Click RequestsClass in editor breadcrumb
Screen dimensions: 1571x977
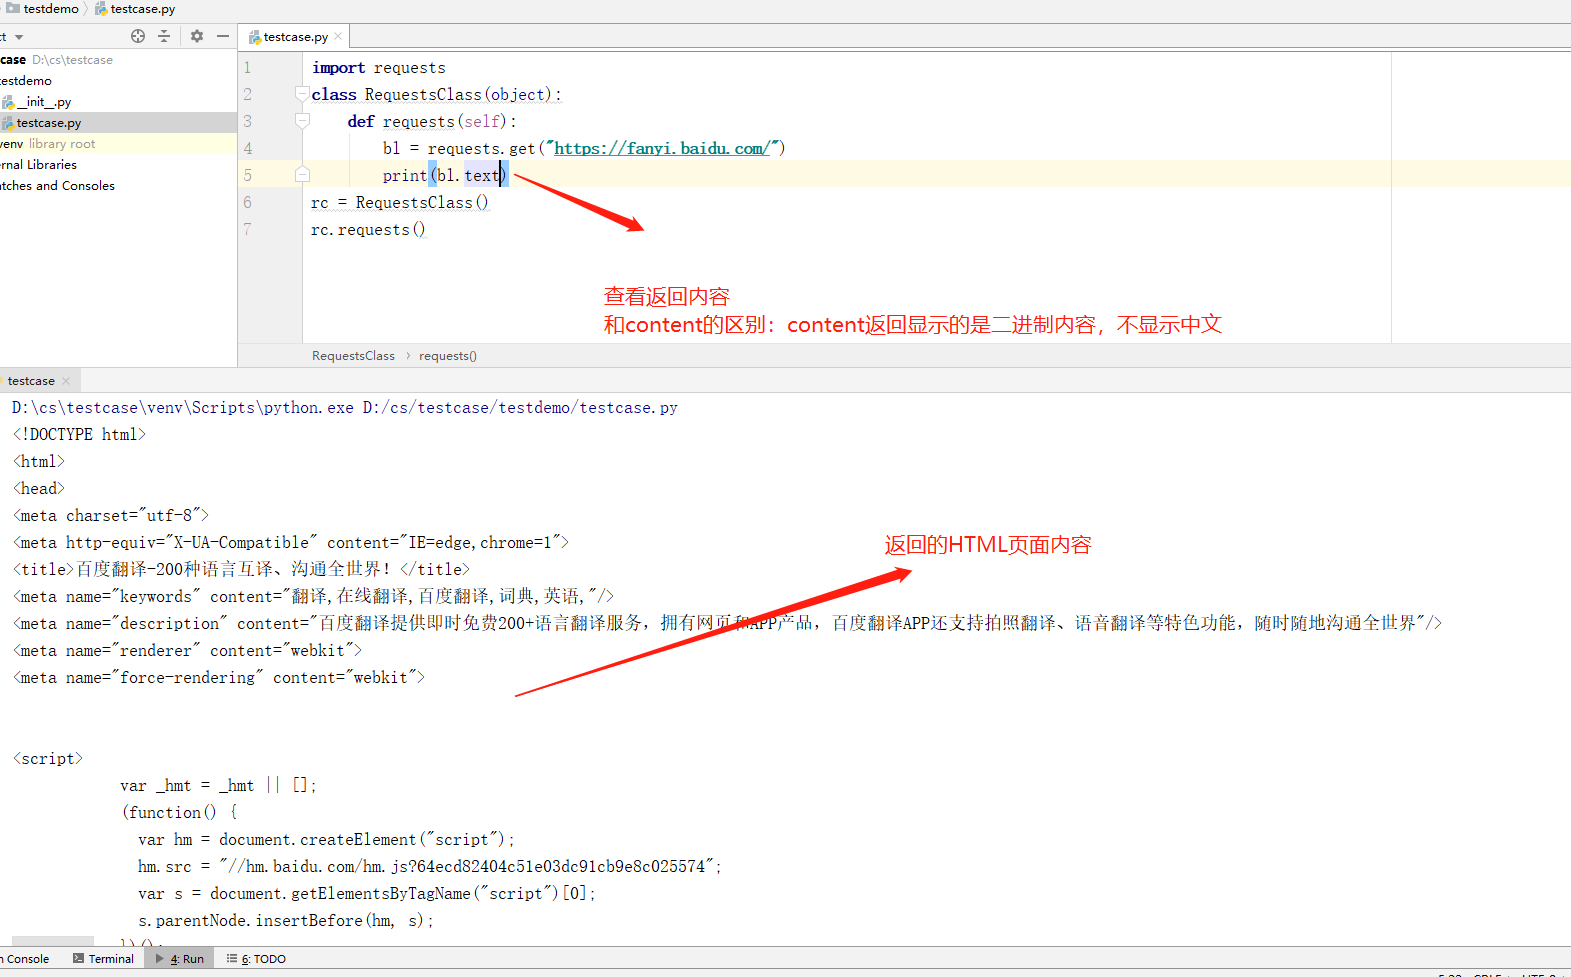pyautogui.click(x=353, y=356)
